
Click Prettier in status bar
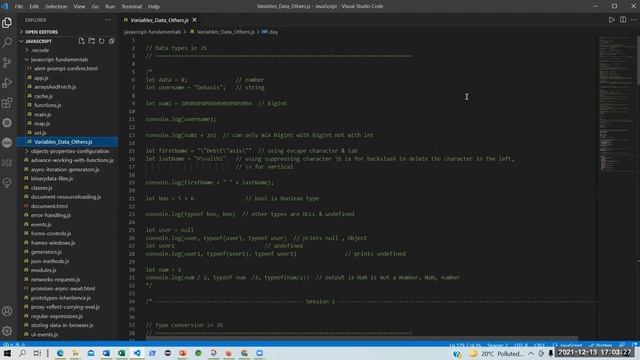click(x=601, y=345)
